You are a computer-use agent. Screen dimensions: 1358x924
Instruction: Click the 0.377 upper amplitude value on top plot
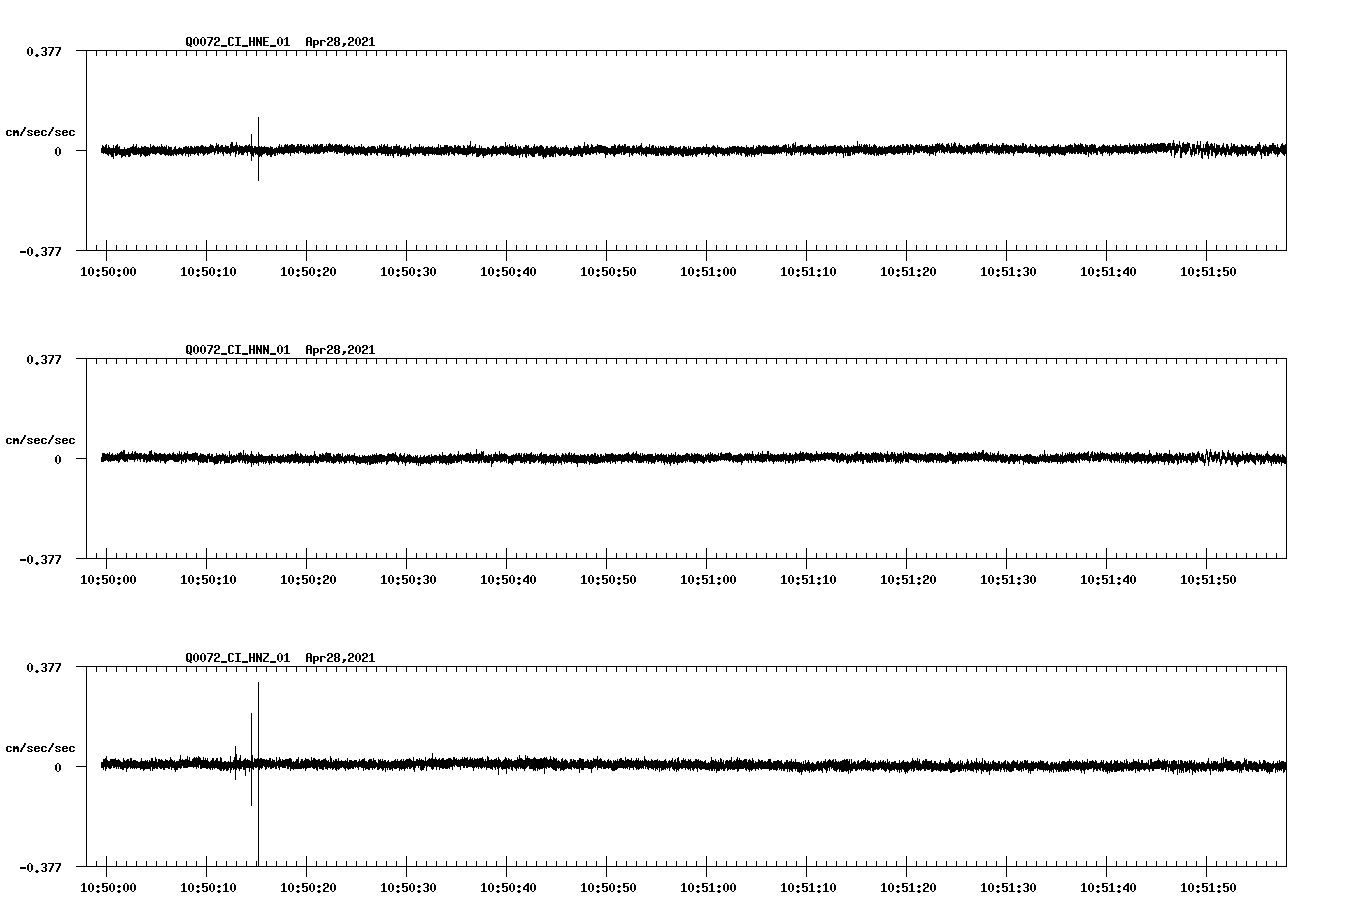click(x=46, y=50)
